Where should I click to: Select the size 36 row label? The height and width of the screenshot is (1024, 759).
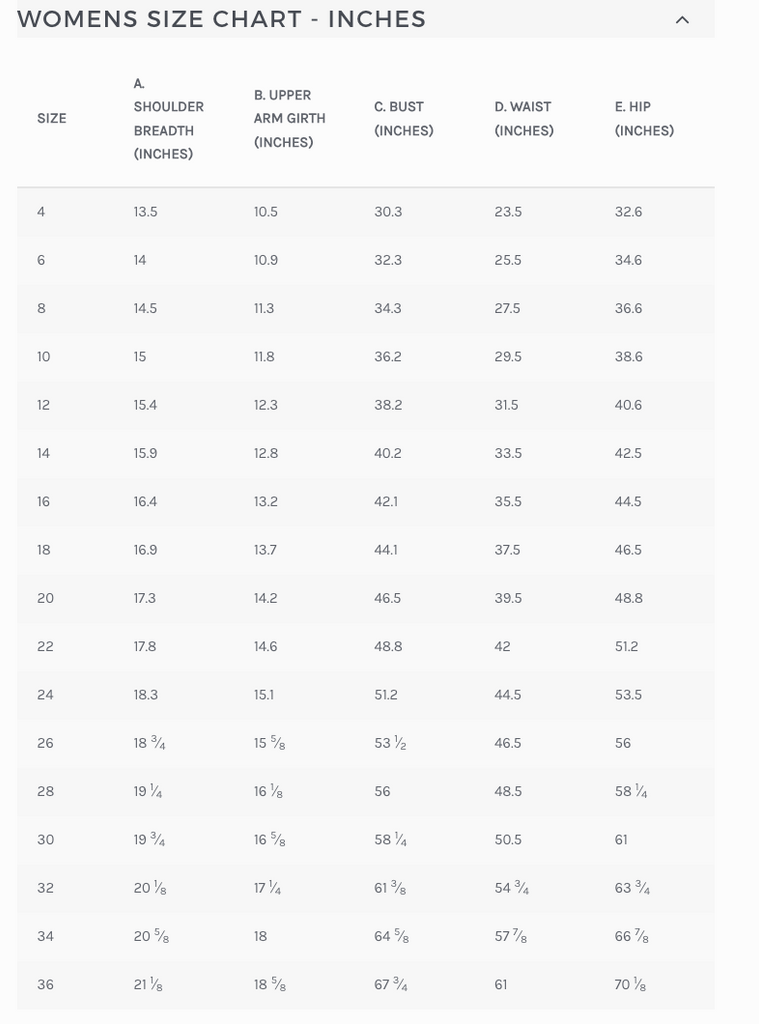(x=45, y=985)
